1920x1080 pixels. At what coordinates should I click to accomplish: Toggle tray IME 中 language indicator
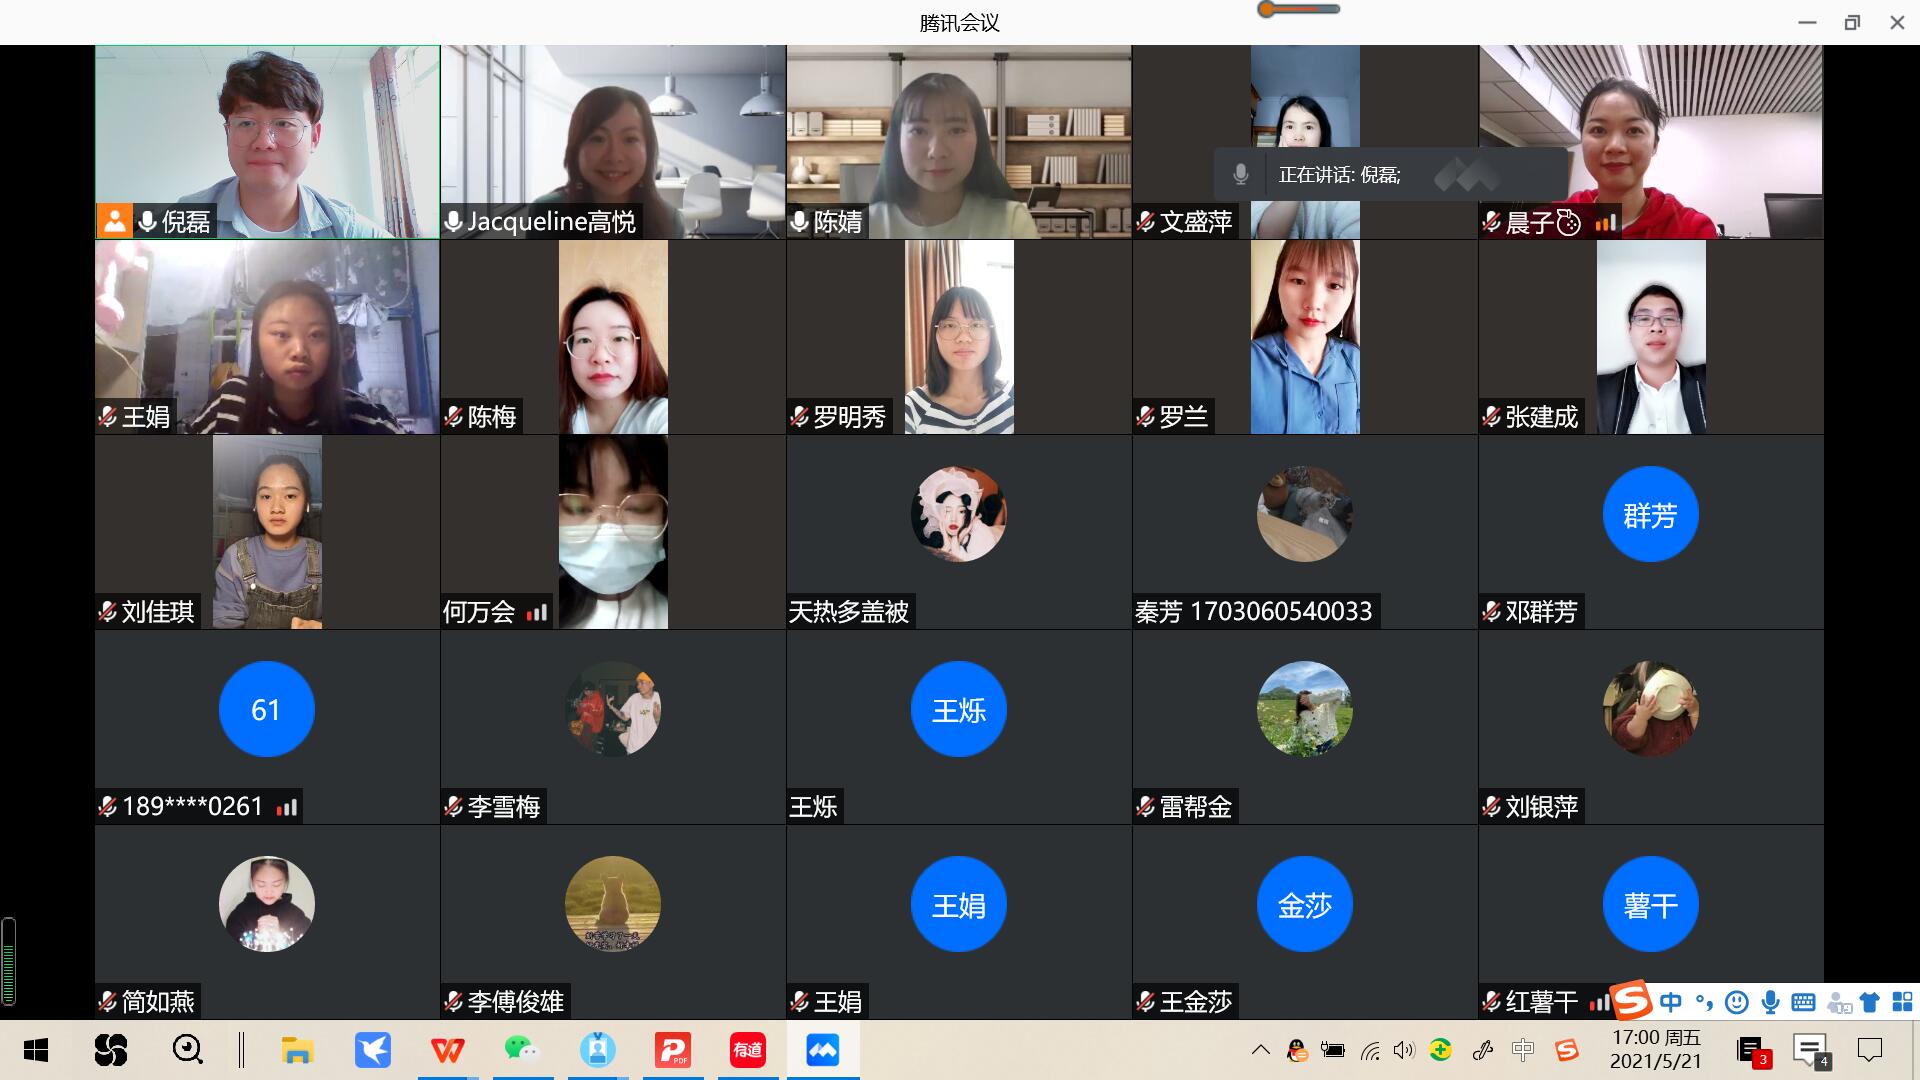[x=1523, y=1050]
